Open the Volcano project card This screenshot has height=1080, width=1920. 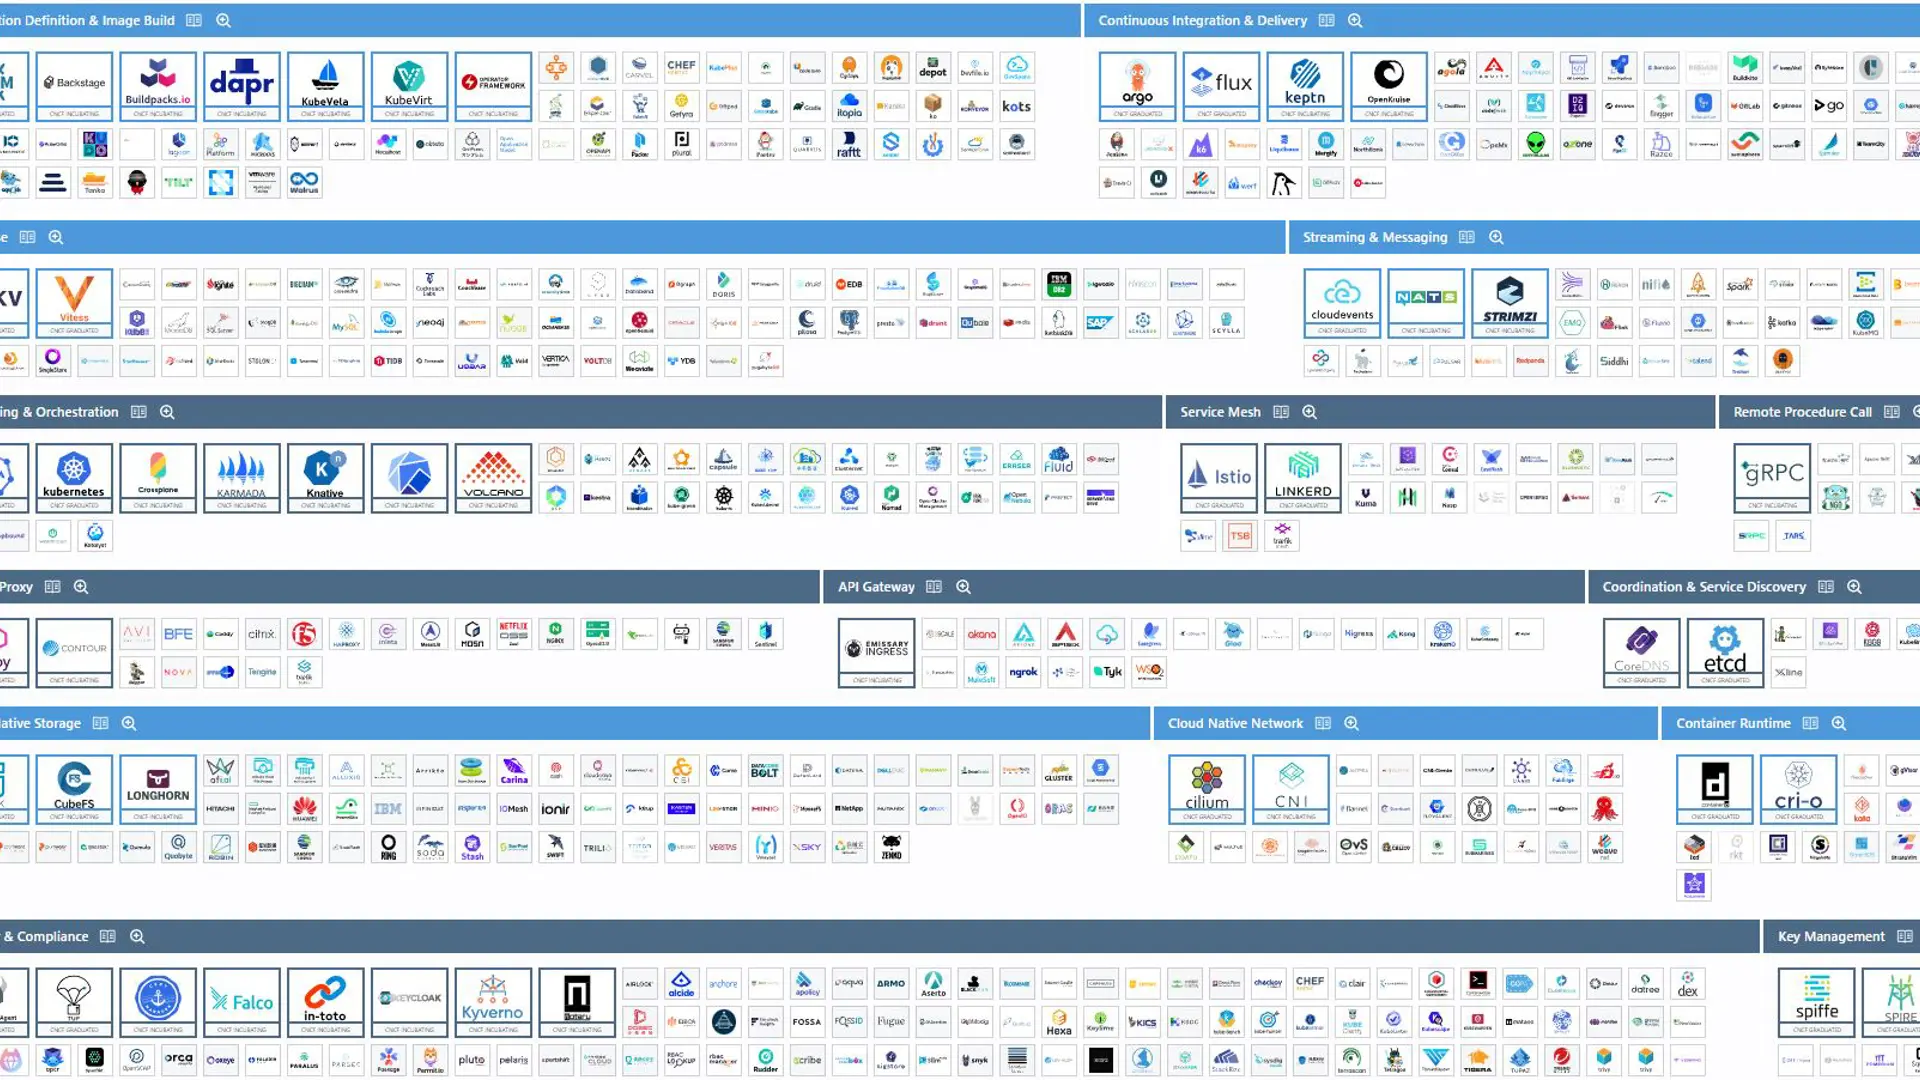(x=493, y=478)
